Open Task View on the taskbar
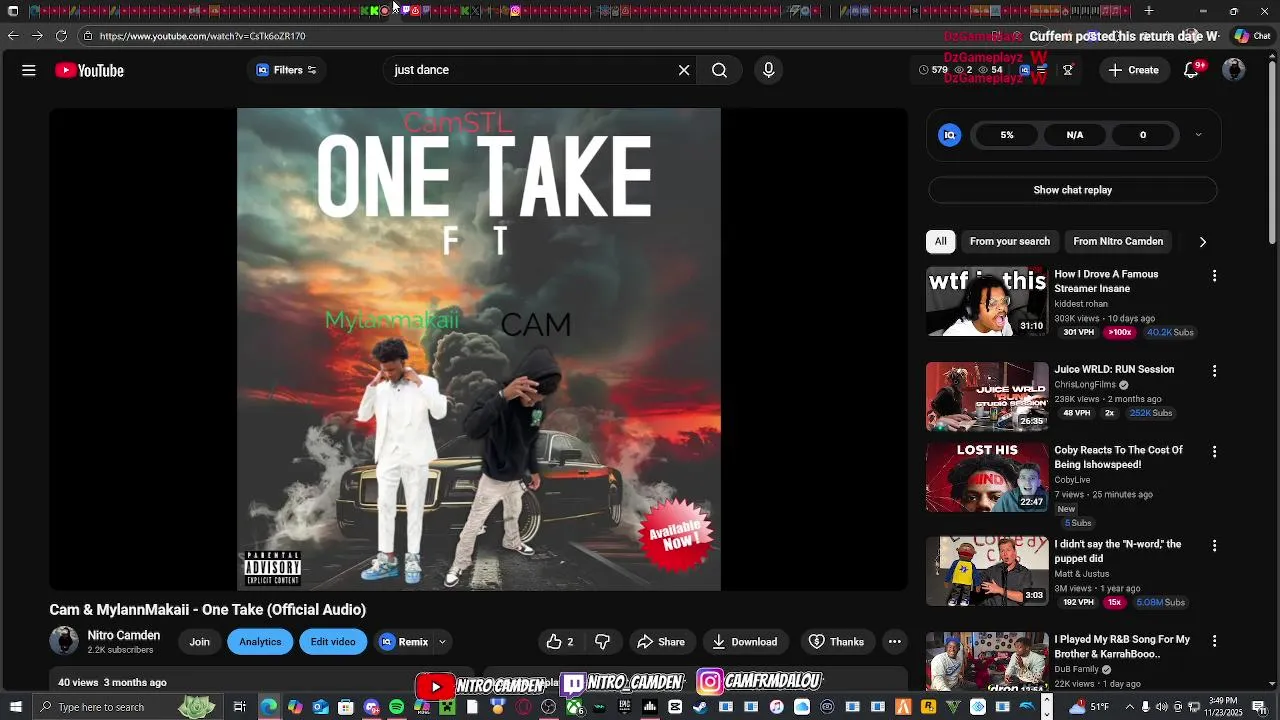Screen dimensions: 1280x720 pos(240,707)
